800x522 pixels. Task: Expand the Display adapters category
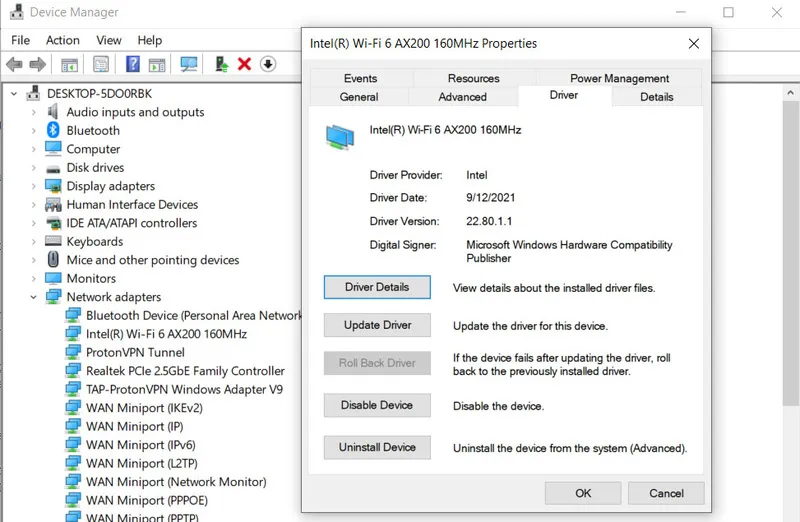34,187
